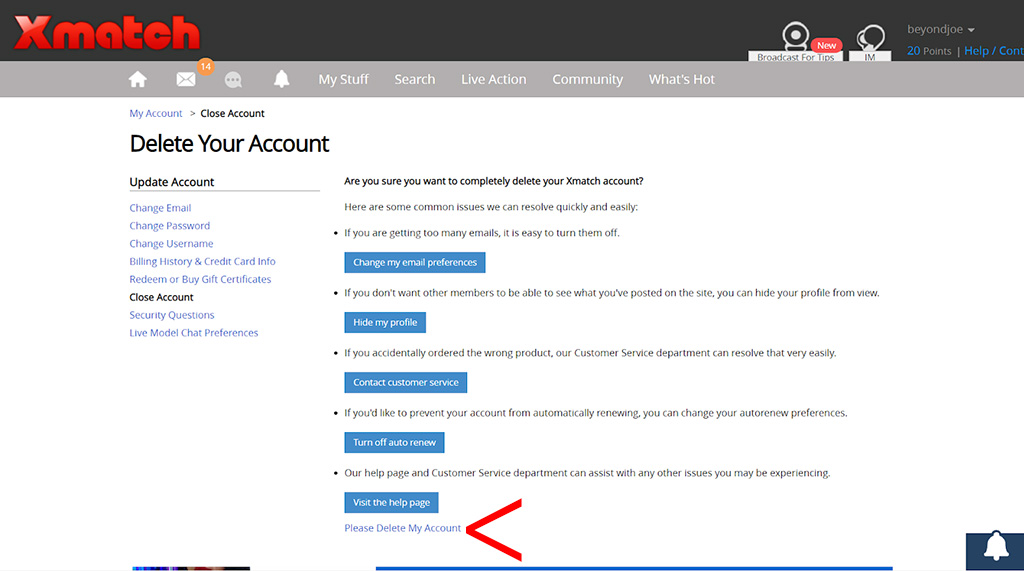The height and width of the screenshot is (571, 1024).
Task: Open Billing History & Credit Card Info
Action: (x=202, y=261)
